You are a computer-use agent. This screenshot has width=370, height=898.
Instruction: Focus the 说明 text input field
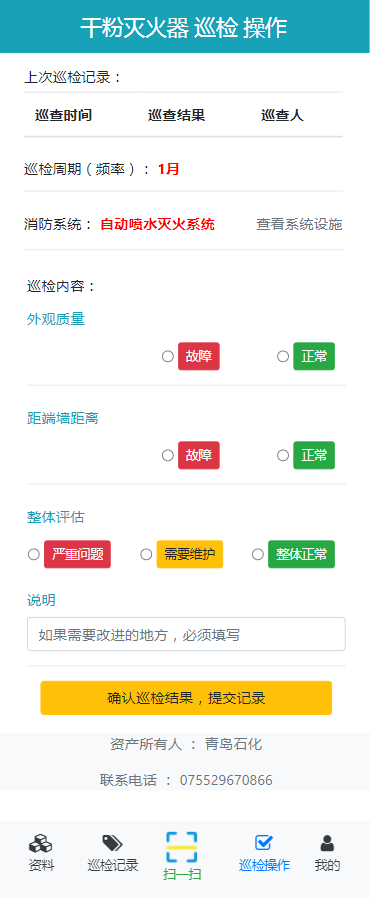pos(186,634)
